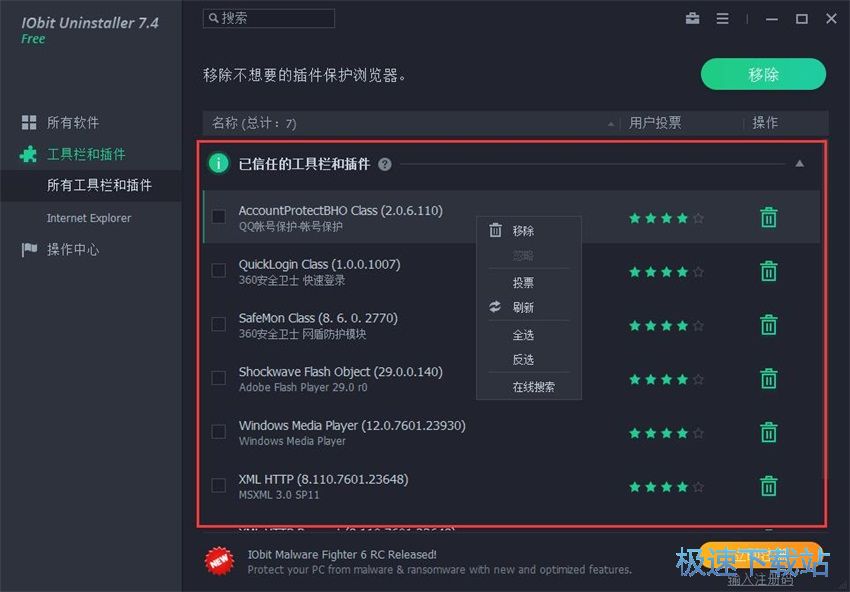
Task: Open the toolbox briefcase icon
Action: [692, 18]
